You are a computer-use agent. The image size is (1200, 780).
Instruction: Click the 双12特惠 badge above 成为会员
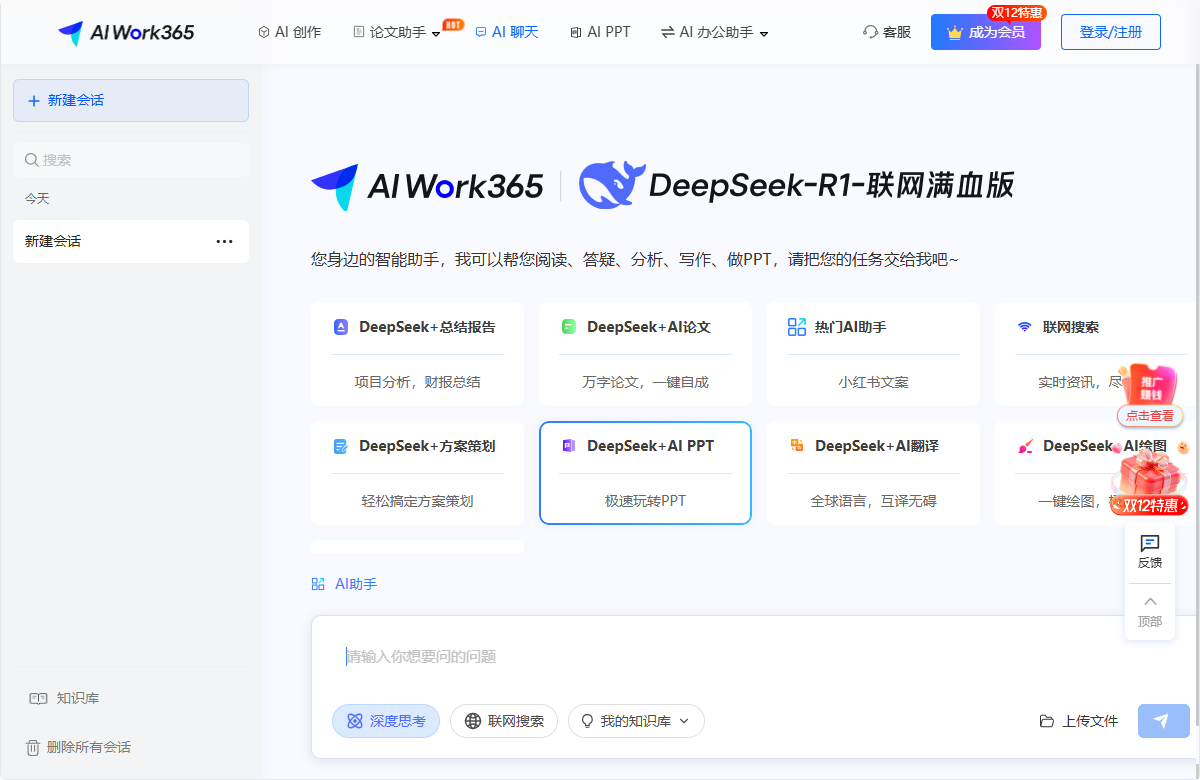click(x=1016, y=12)
